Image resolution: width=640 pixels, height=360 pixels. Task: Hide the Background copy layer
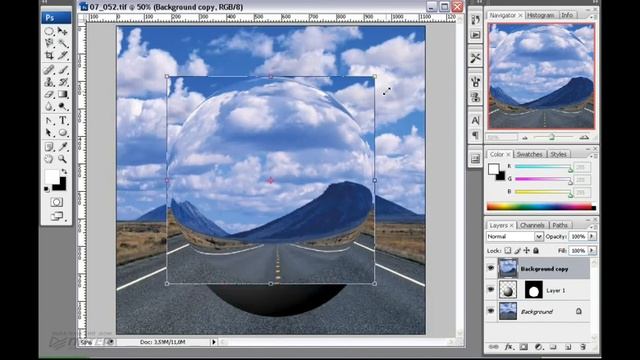coord(491,268)
